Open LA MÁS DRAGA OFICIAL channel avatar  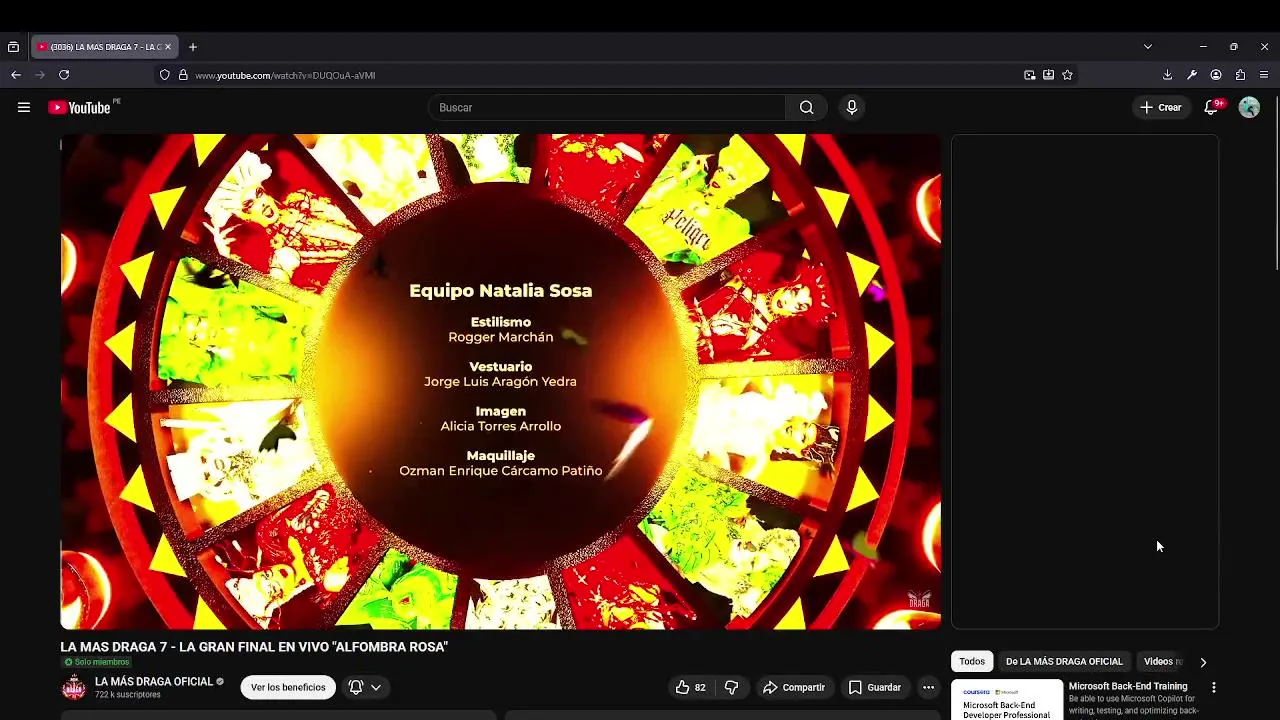pos(74,687)
